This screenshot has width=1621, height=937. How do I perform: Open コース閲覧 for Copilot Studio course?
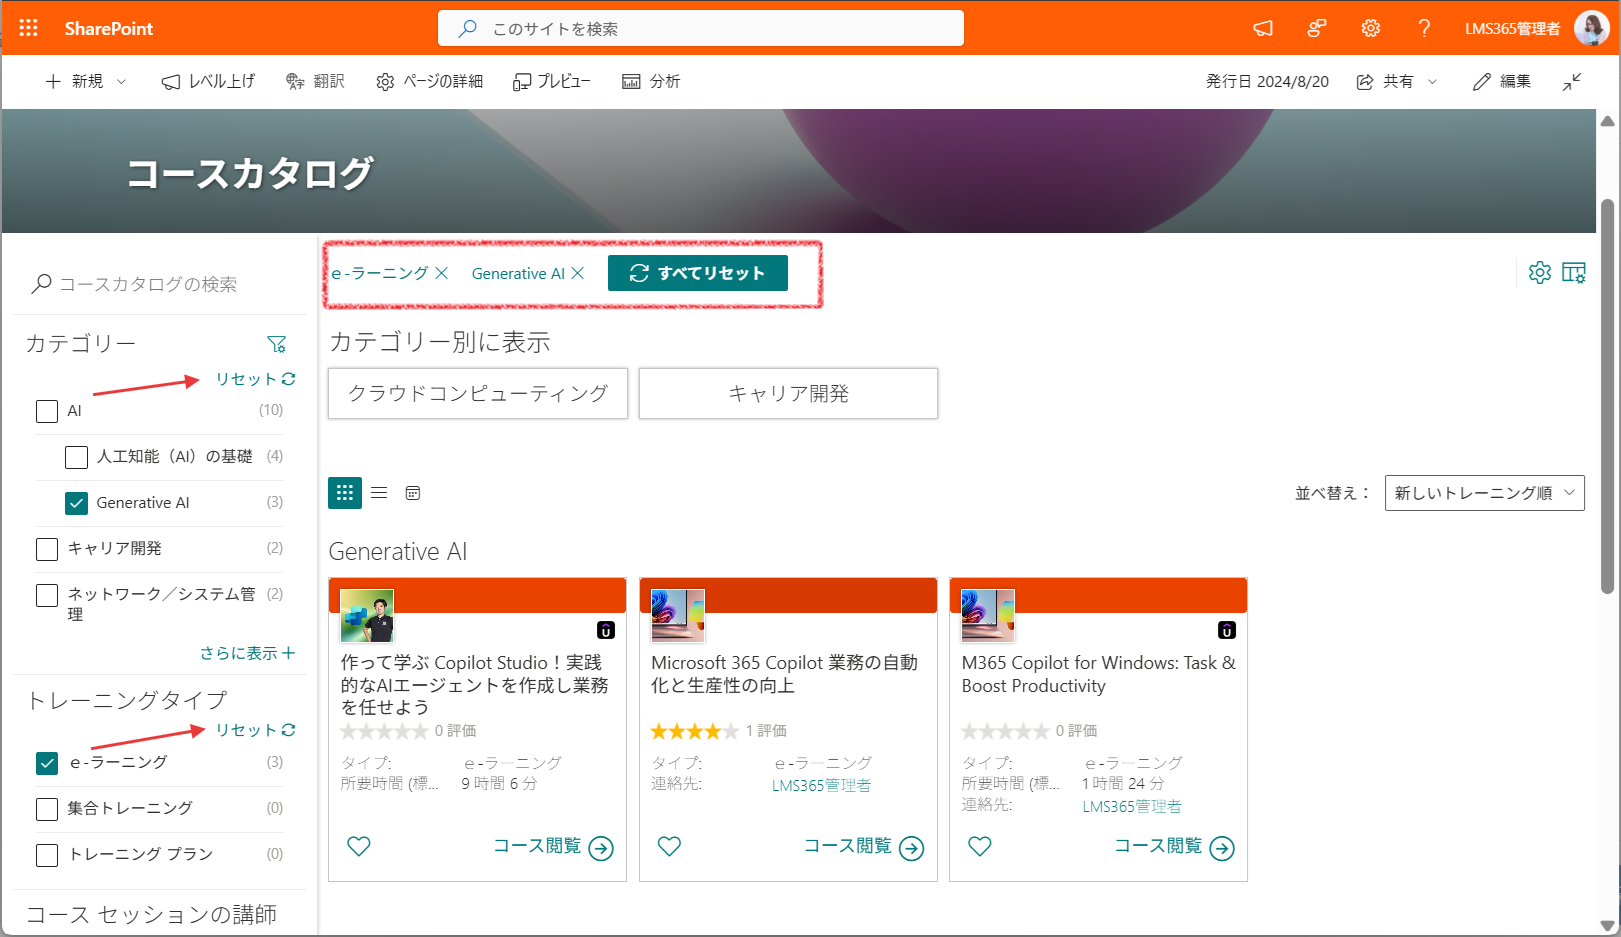[554, 847]
